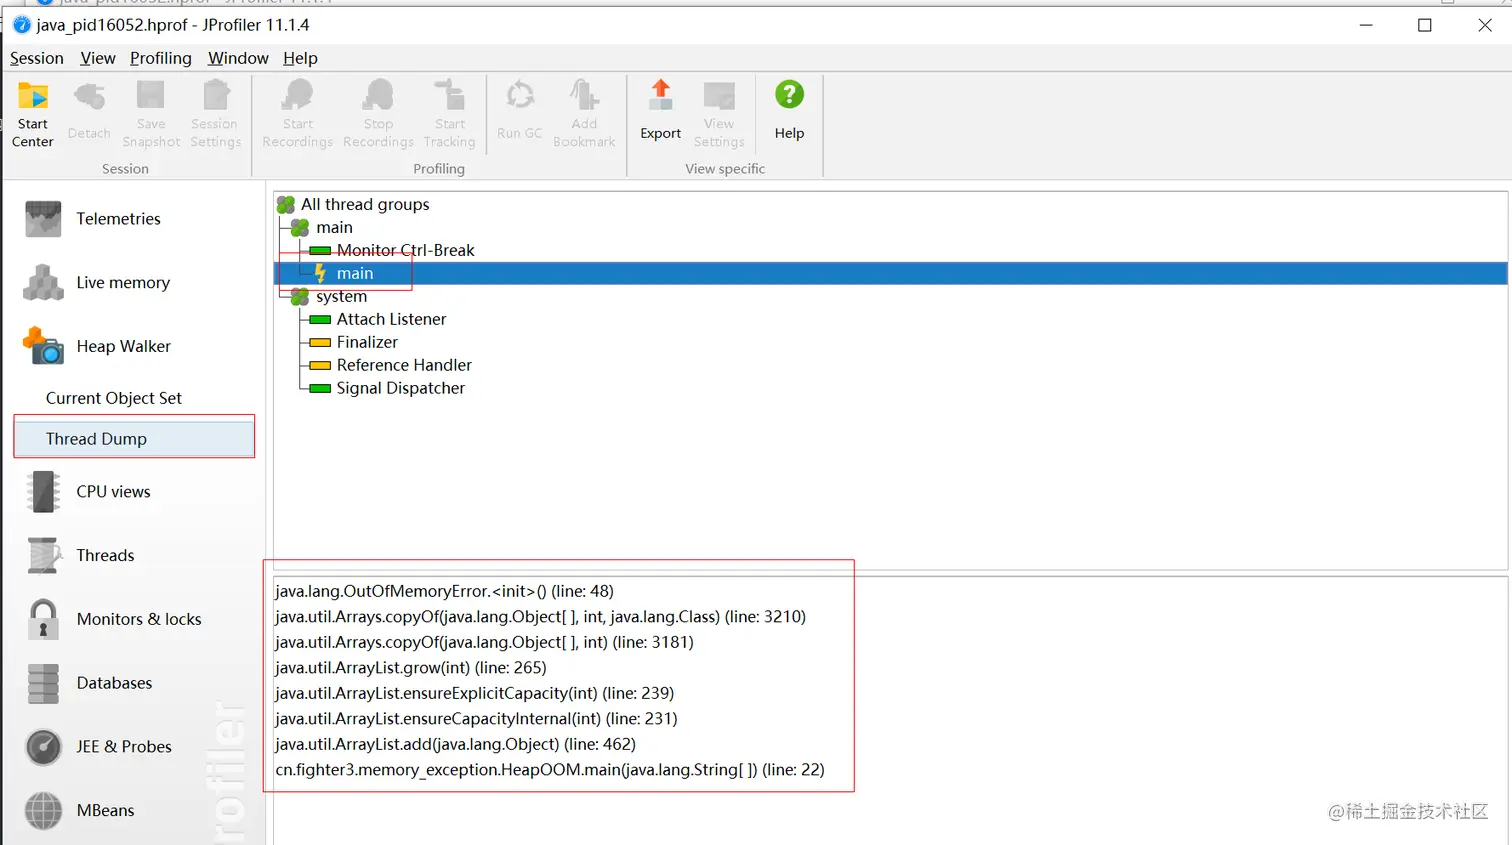
Task: Click the Arrays.copyOf line 3210 stack frame
Action: click(x=541, y=617)
